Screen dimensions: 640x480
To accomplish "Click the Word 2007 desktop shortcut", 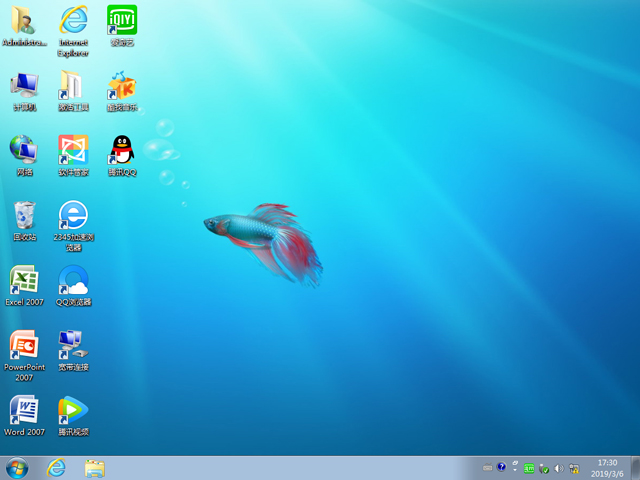I will 24,410.
